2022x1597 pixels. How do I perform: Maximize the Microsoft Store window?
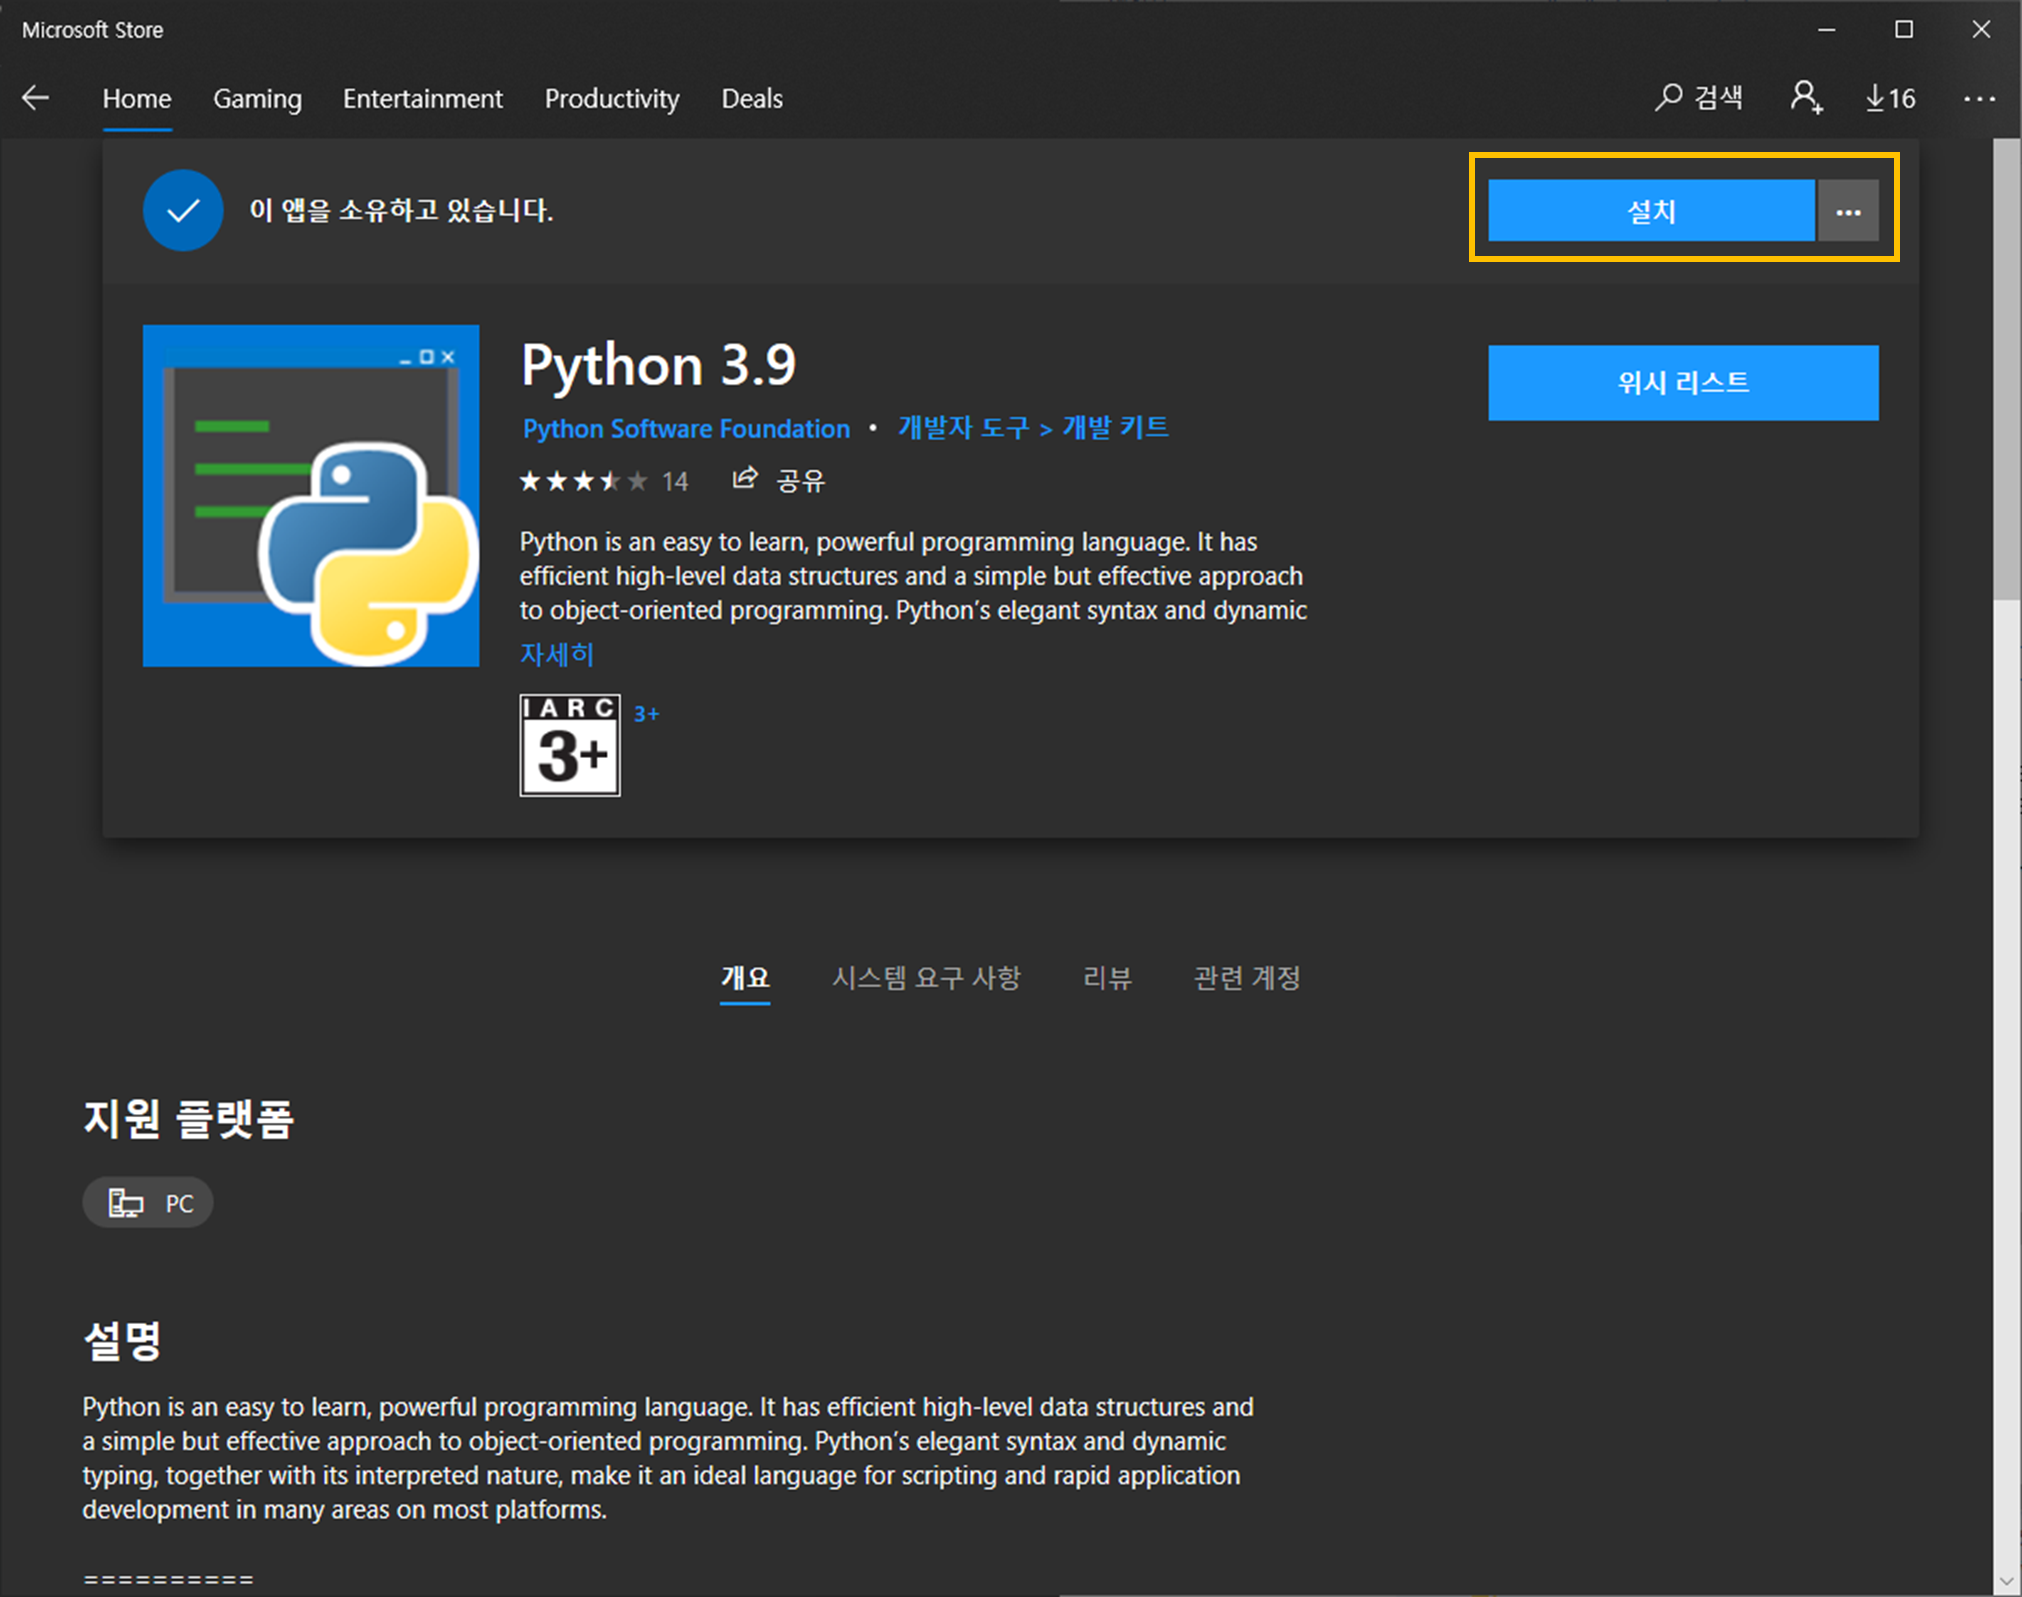click(1904, 30)
